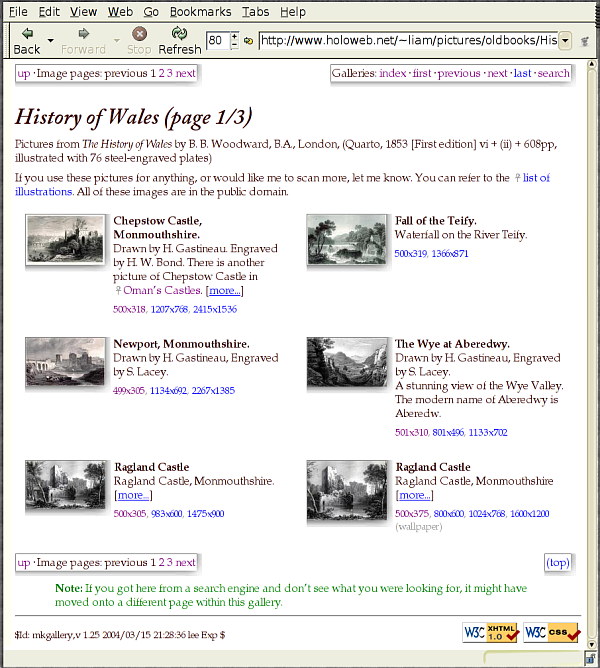The height and width of the screenshot is (668, 600).
Task: Click the Newport, Monmouthshire thumbnail image
Action: tap(65, 362)
